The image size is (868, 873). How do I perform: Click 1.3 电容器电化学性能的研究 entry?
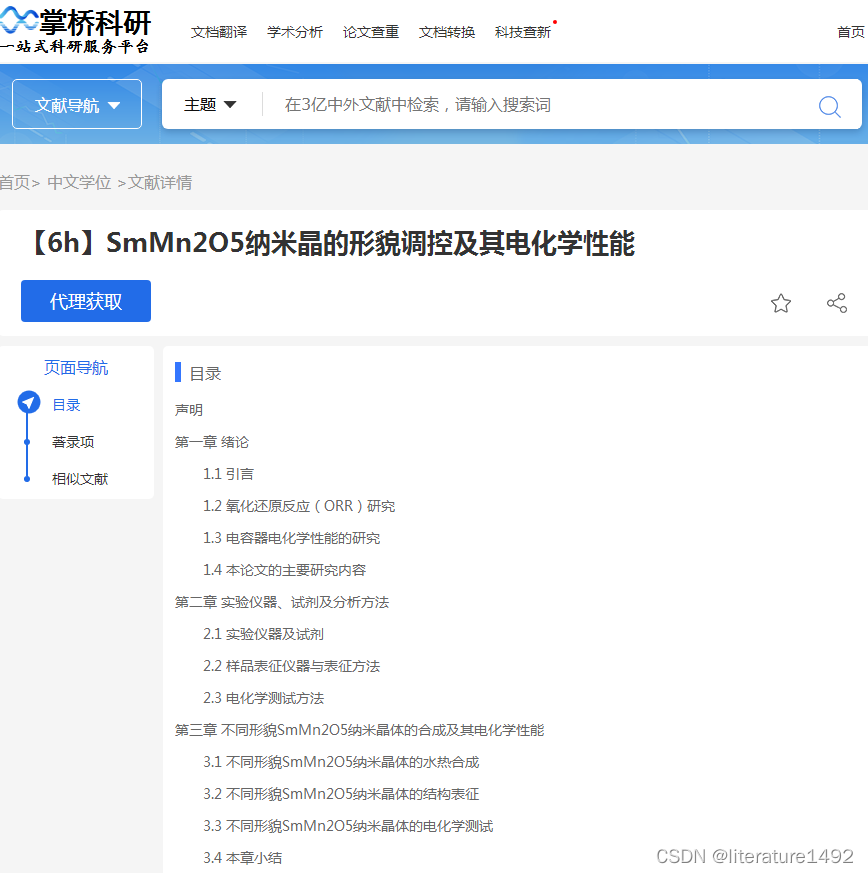291,538
